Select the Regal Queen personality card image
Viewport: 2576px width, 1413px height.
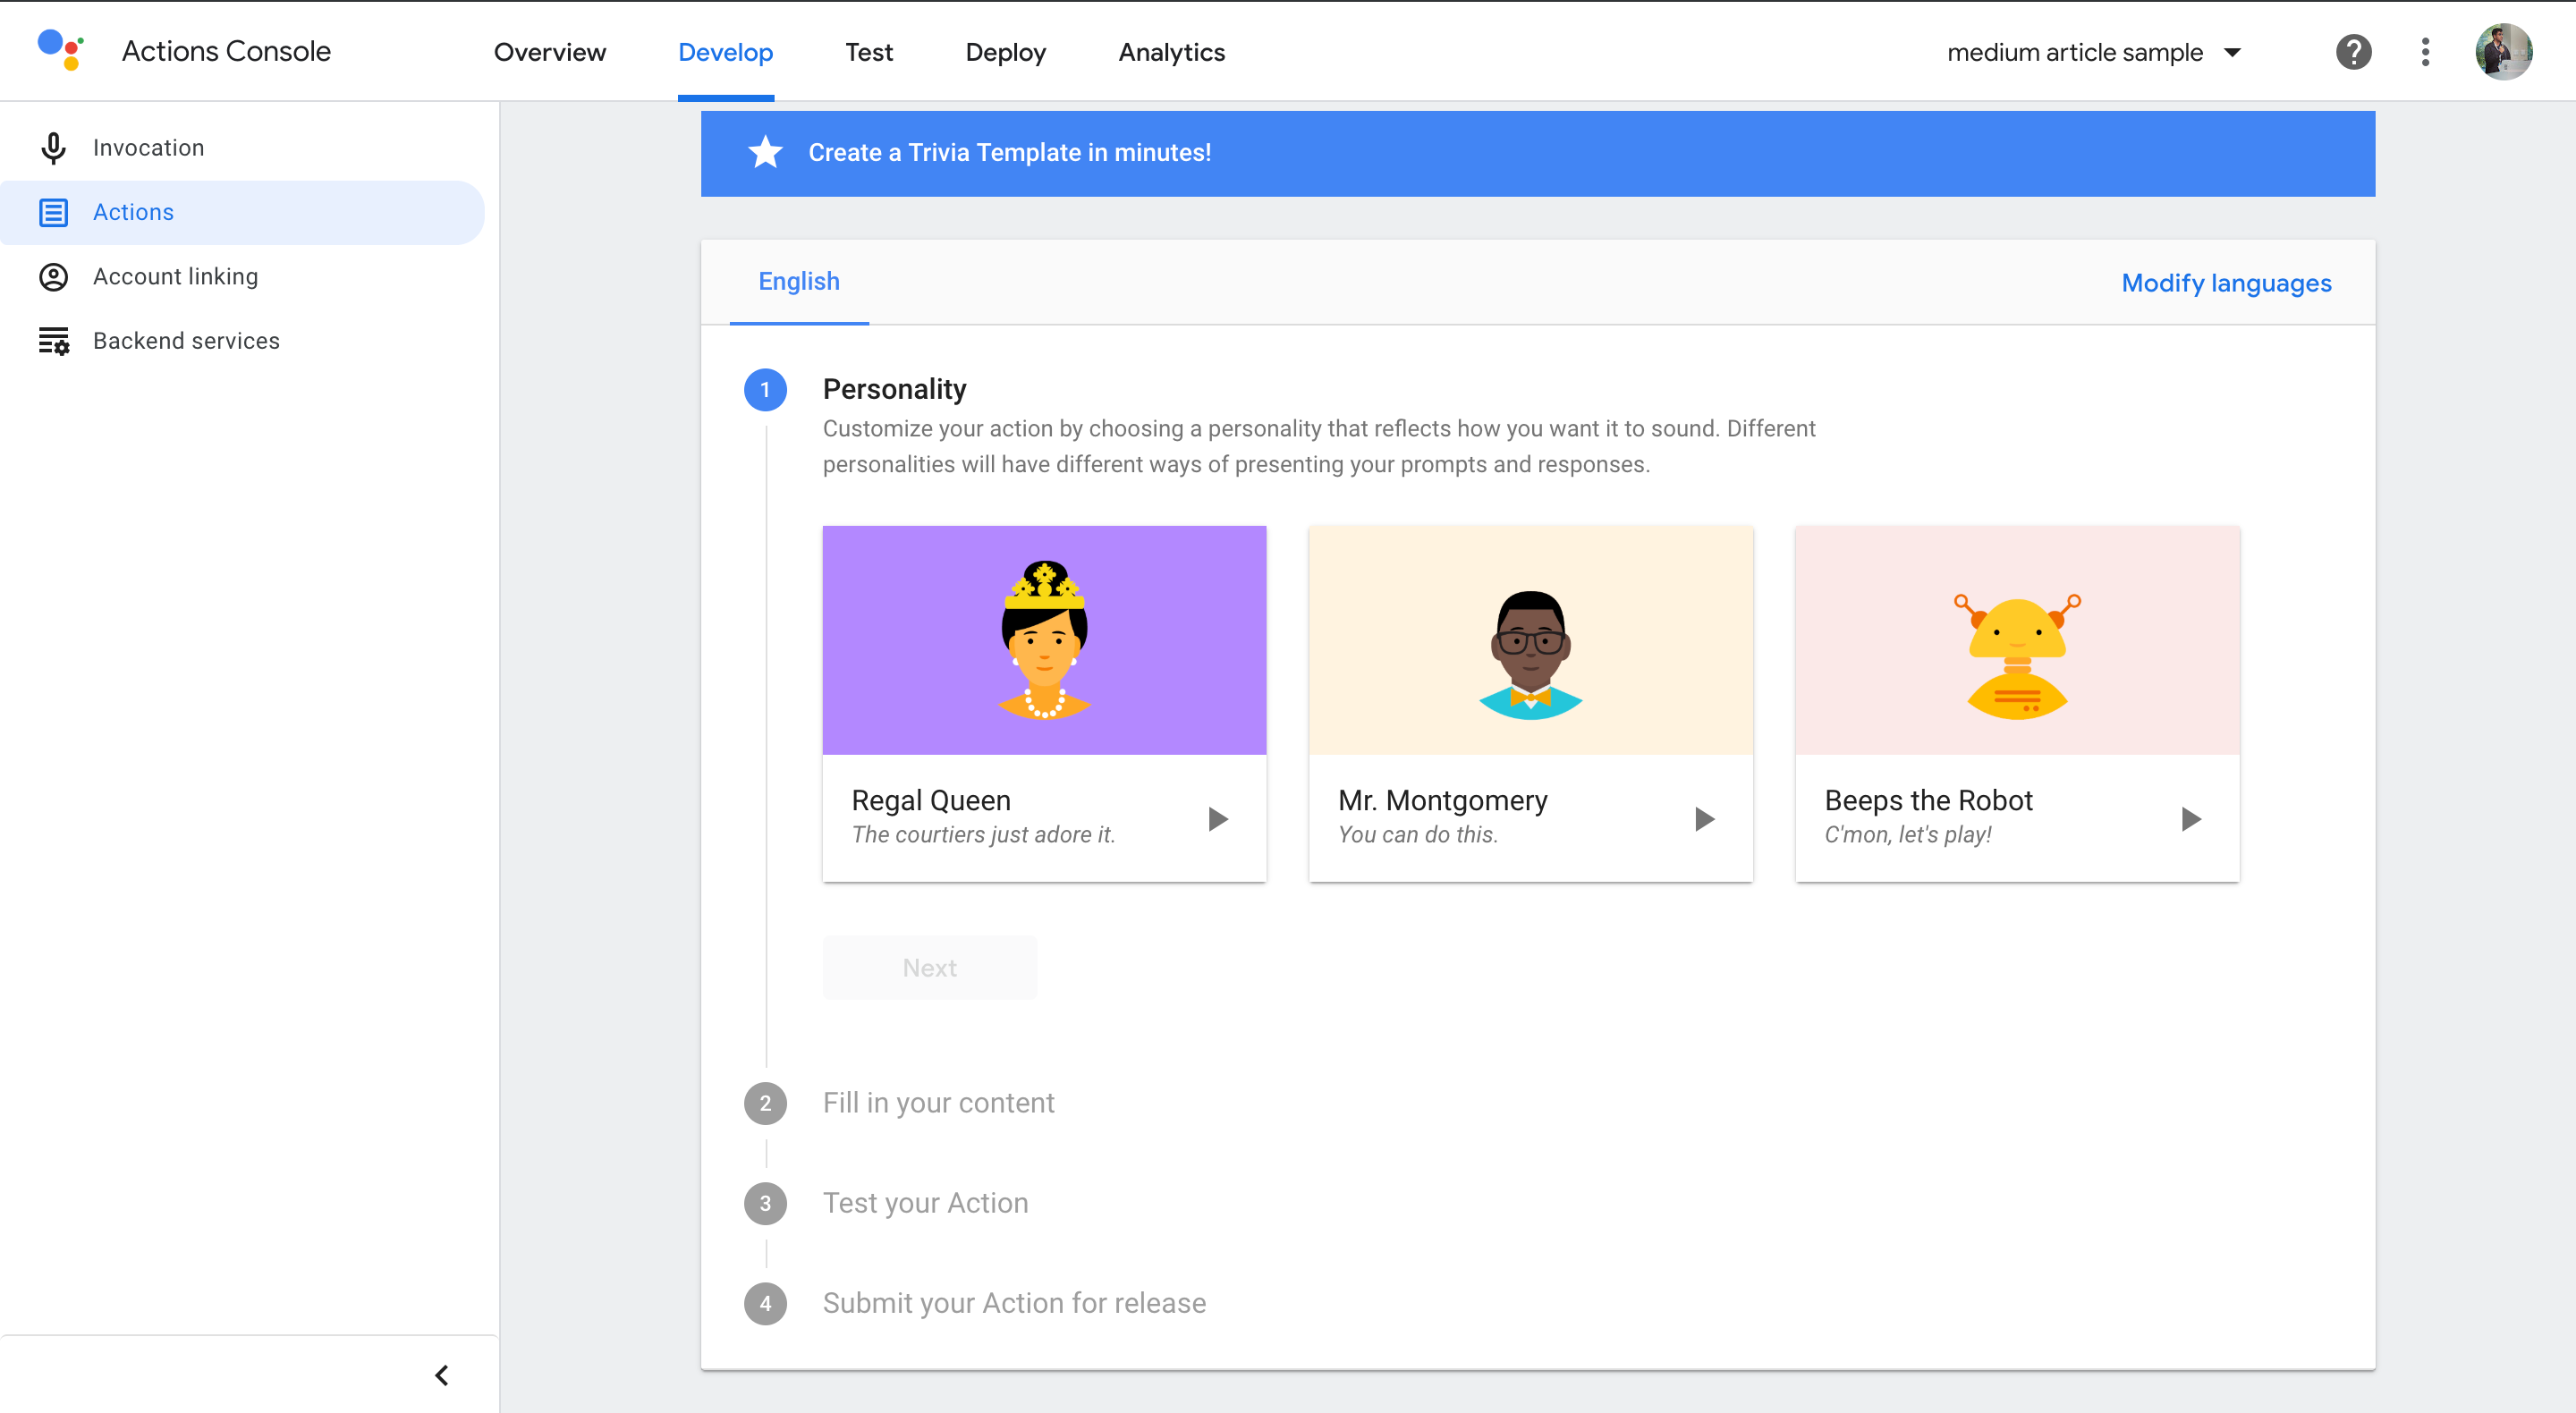(1044, 640)
